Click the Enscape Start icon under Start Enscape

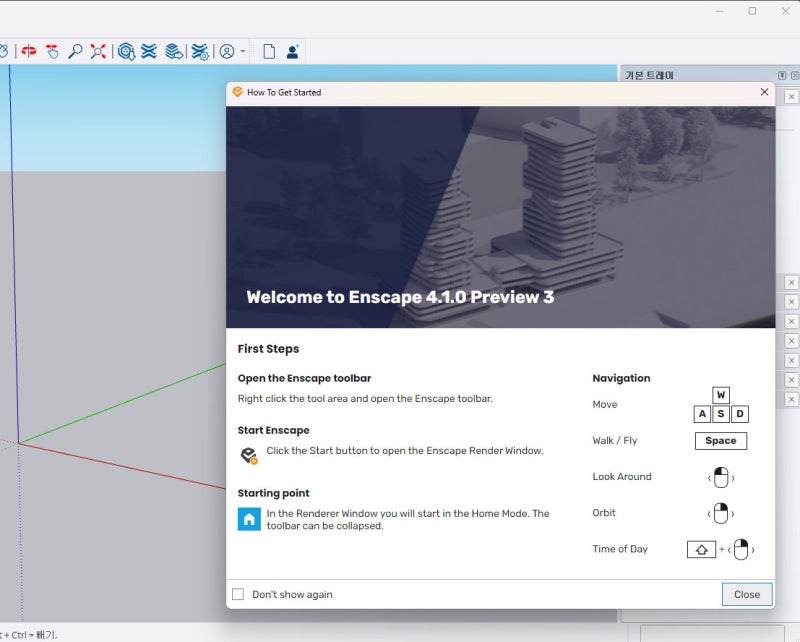[x=249, y=455]
